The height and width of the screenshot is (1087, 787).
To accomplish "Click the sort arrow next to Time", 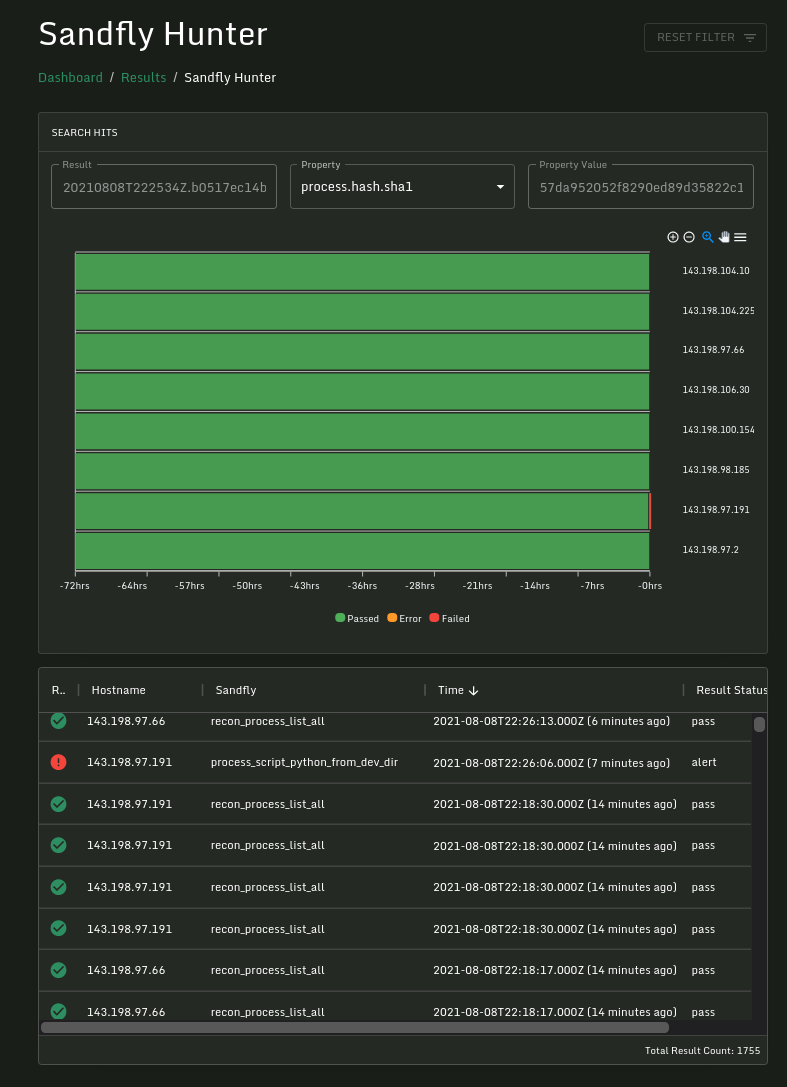I will coord(474,690).
